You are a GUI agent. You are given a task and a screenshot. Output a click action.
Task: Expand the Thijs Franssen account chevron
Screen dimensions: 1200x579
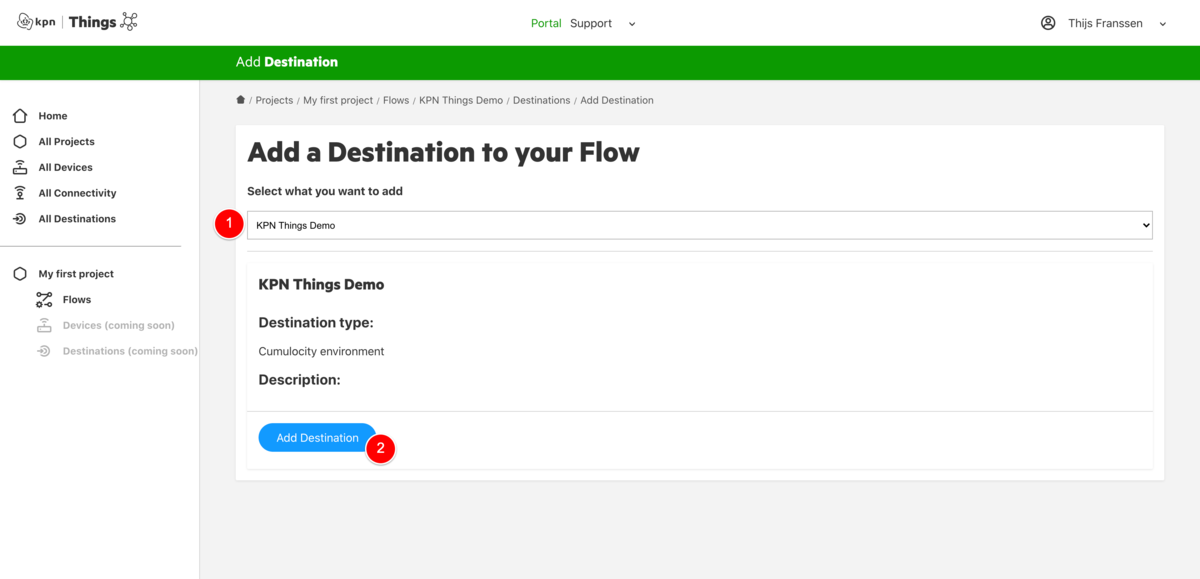point(1163,24)
